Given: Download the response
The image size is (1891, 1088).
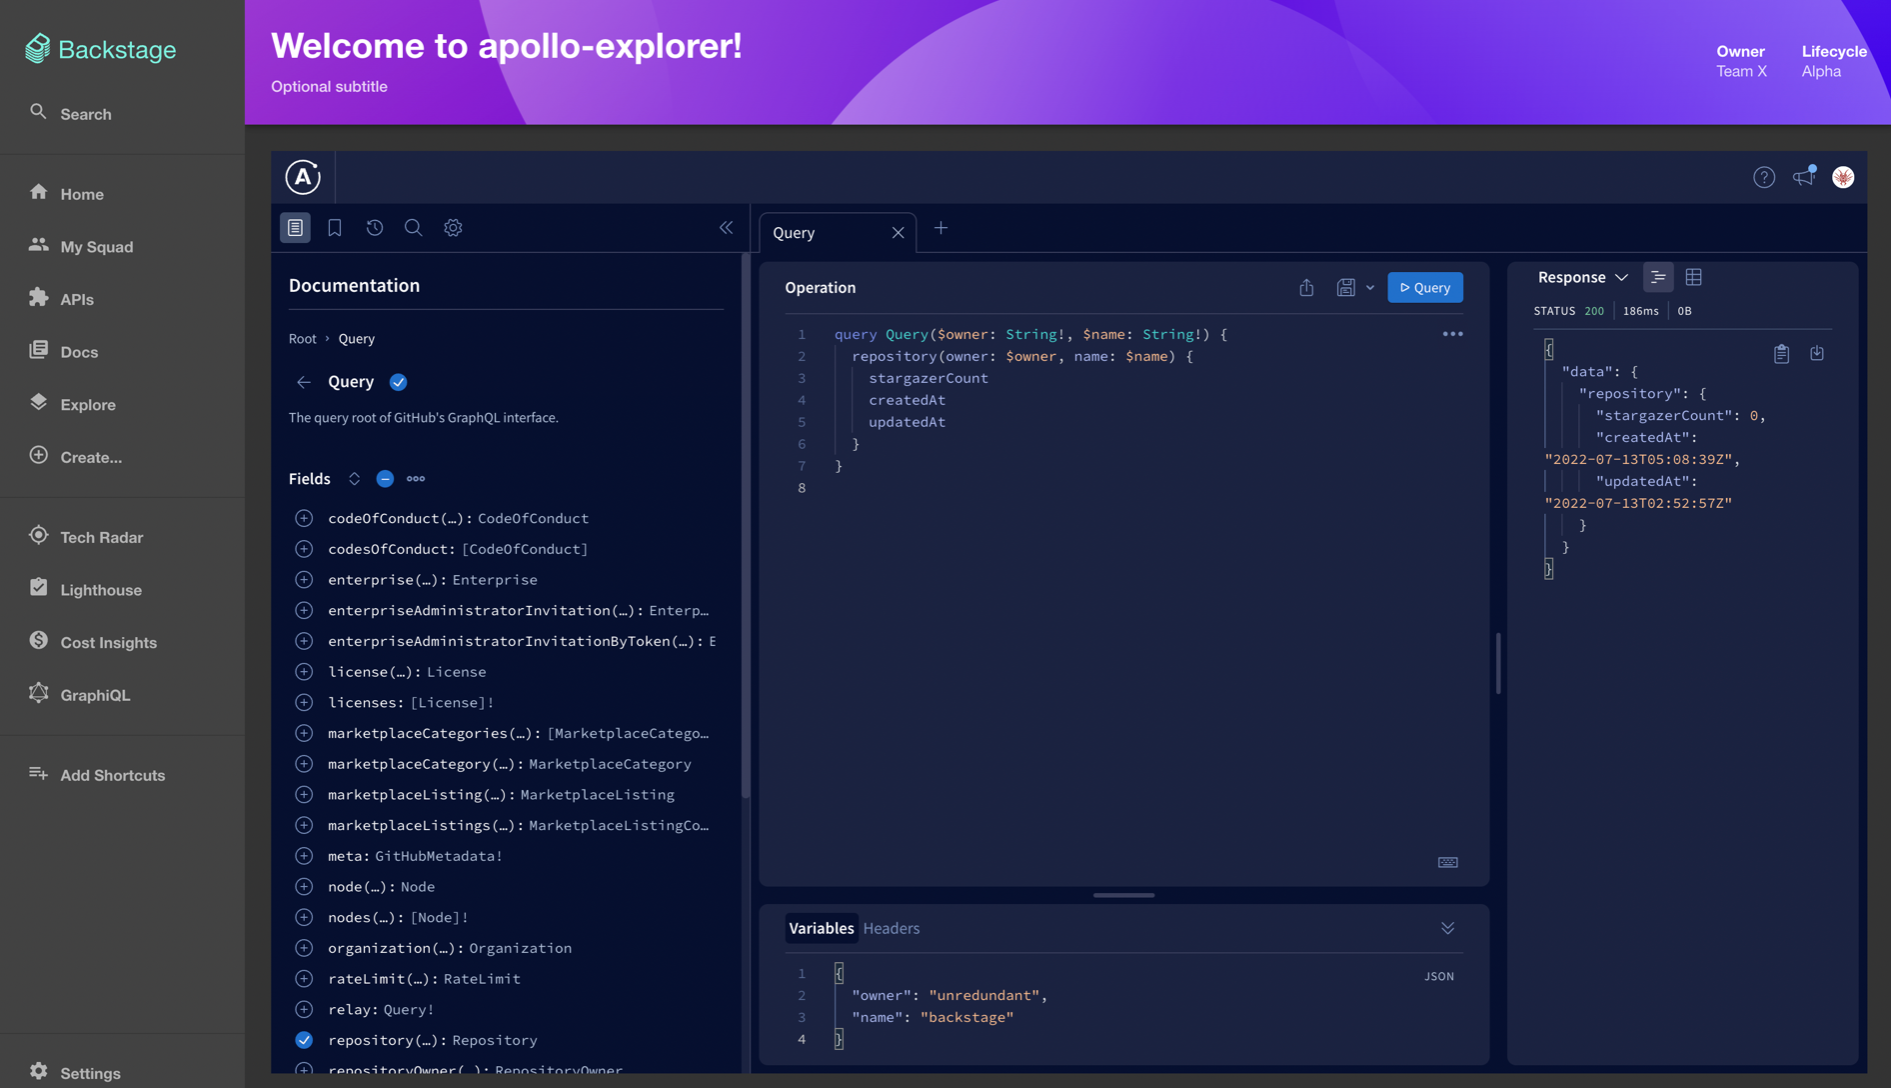Looking at the screenshot, I should 1817,354.
